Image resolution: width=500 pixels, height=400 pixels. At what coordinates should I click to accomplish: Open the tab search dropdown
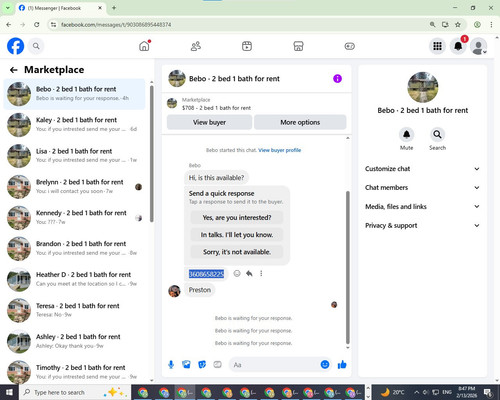point(7,8)
